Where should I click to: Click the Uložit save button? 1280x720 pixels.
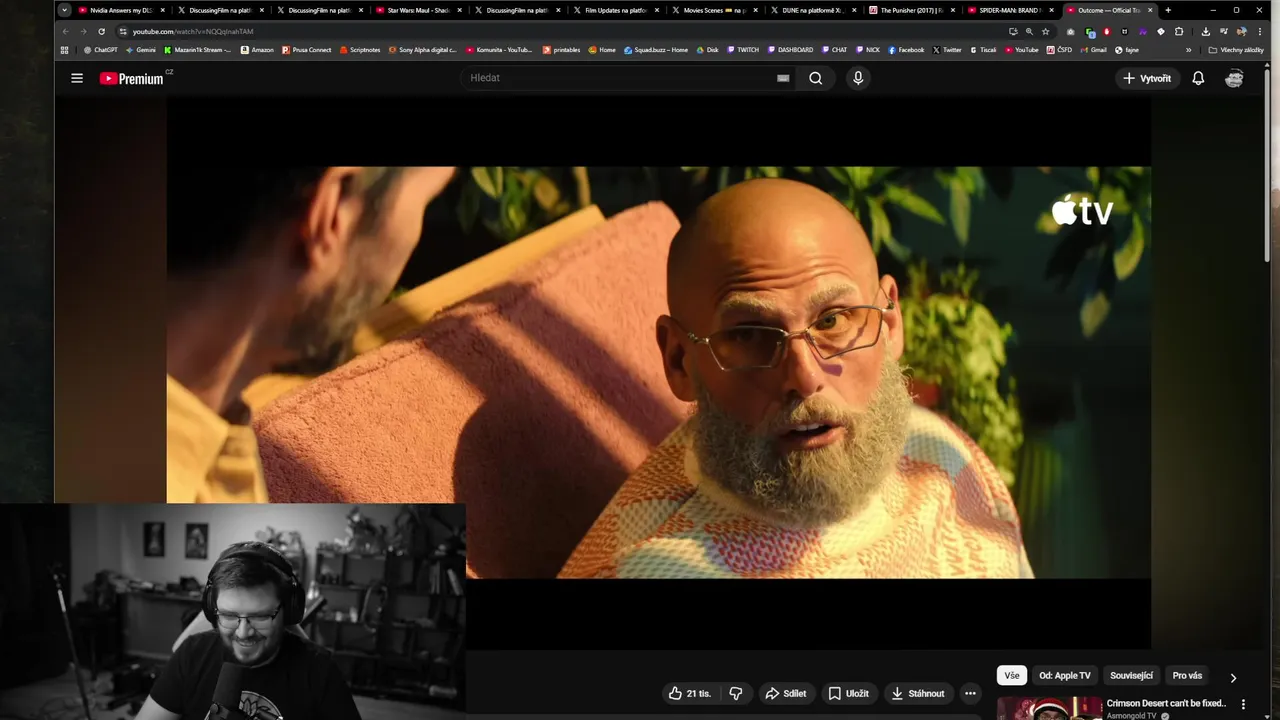(849, 693)
